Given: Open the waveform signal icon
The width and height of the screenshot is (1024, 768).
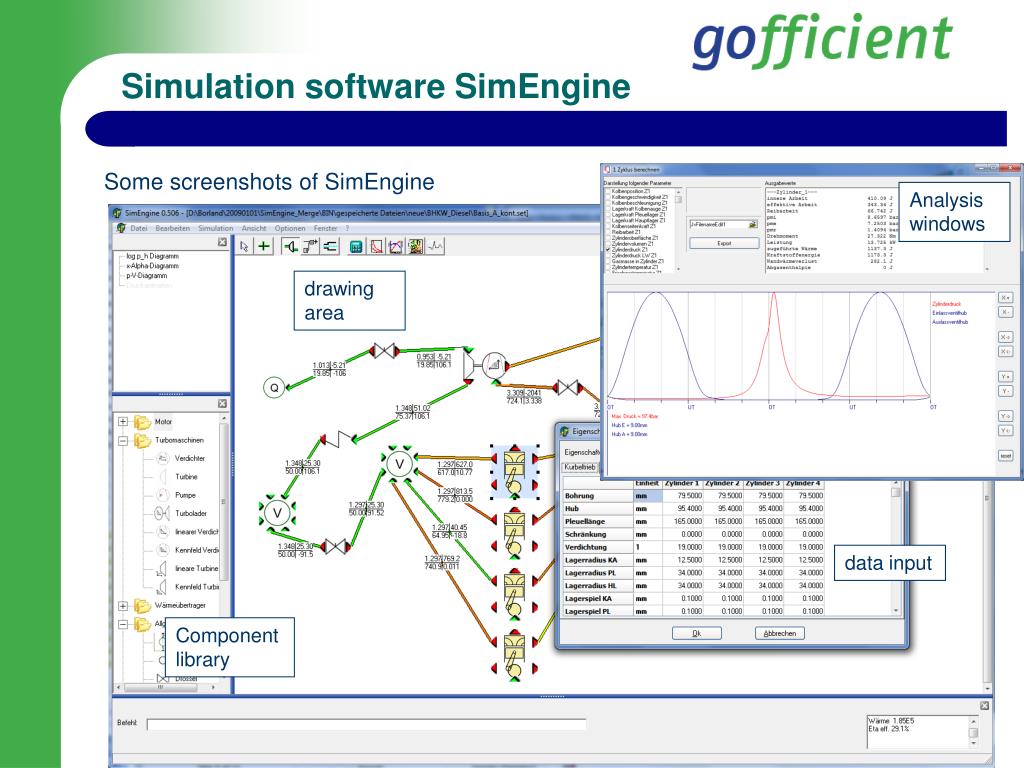Looking at the screenshot, I should (x=435, y=246).
